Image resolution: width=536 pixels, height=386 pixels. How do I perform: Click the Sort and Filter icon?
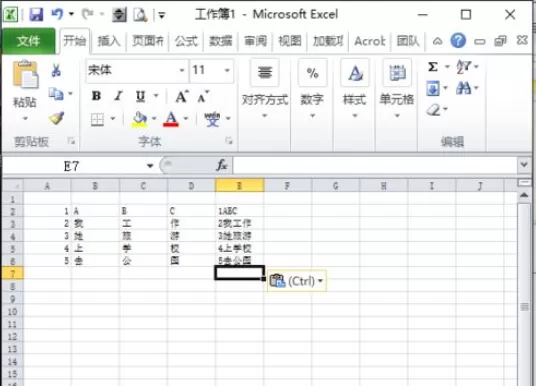(464, 67)
